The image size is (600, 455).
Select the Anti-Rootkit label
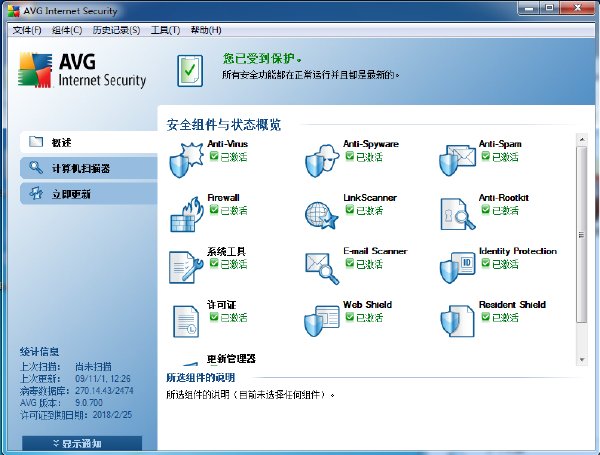tap(504, 197)
